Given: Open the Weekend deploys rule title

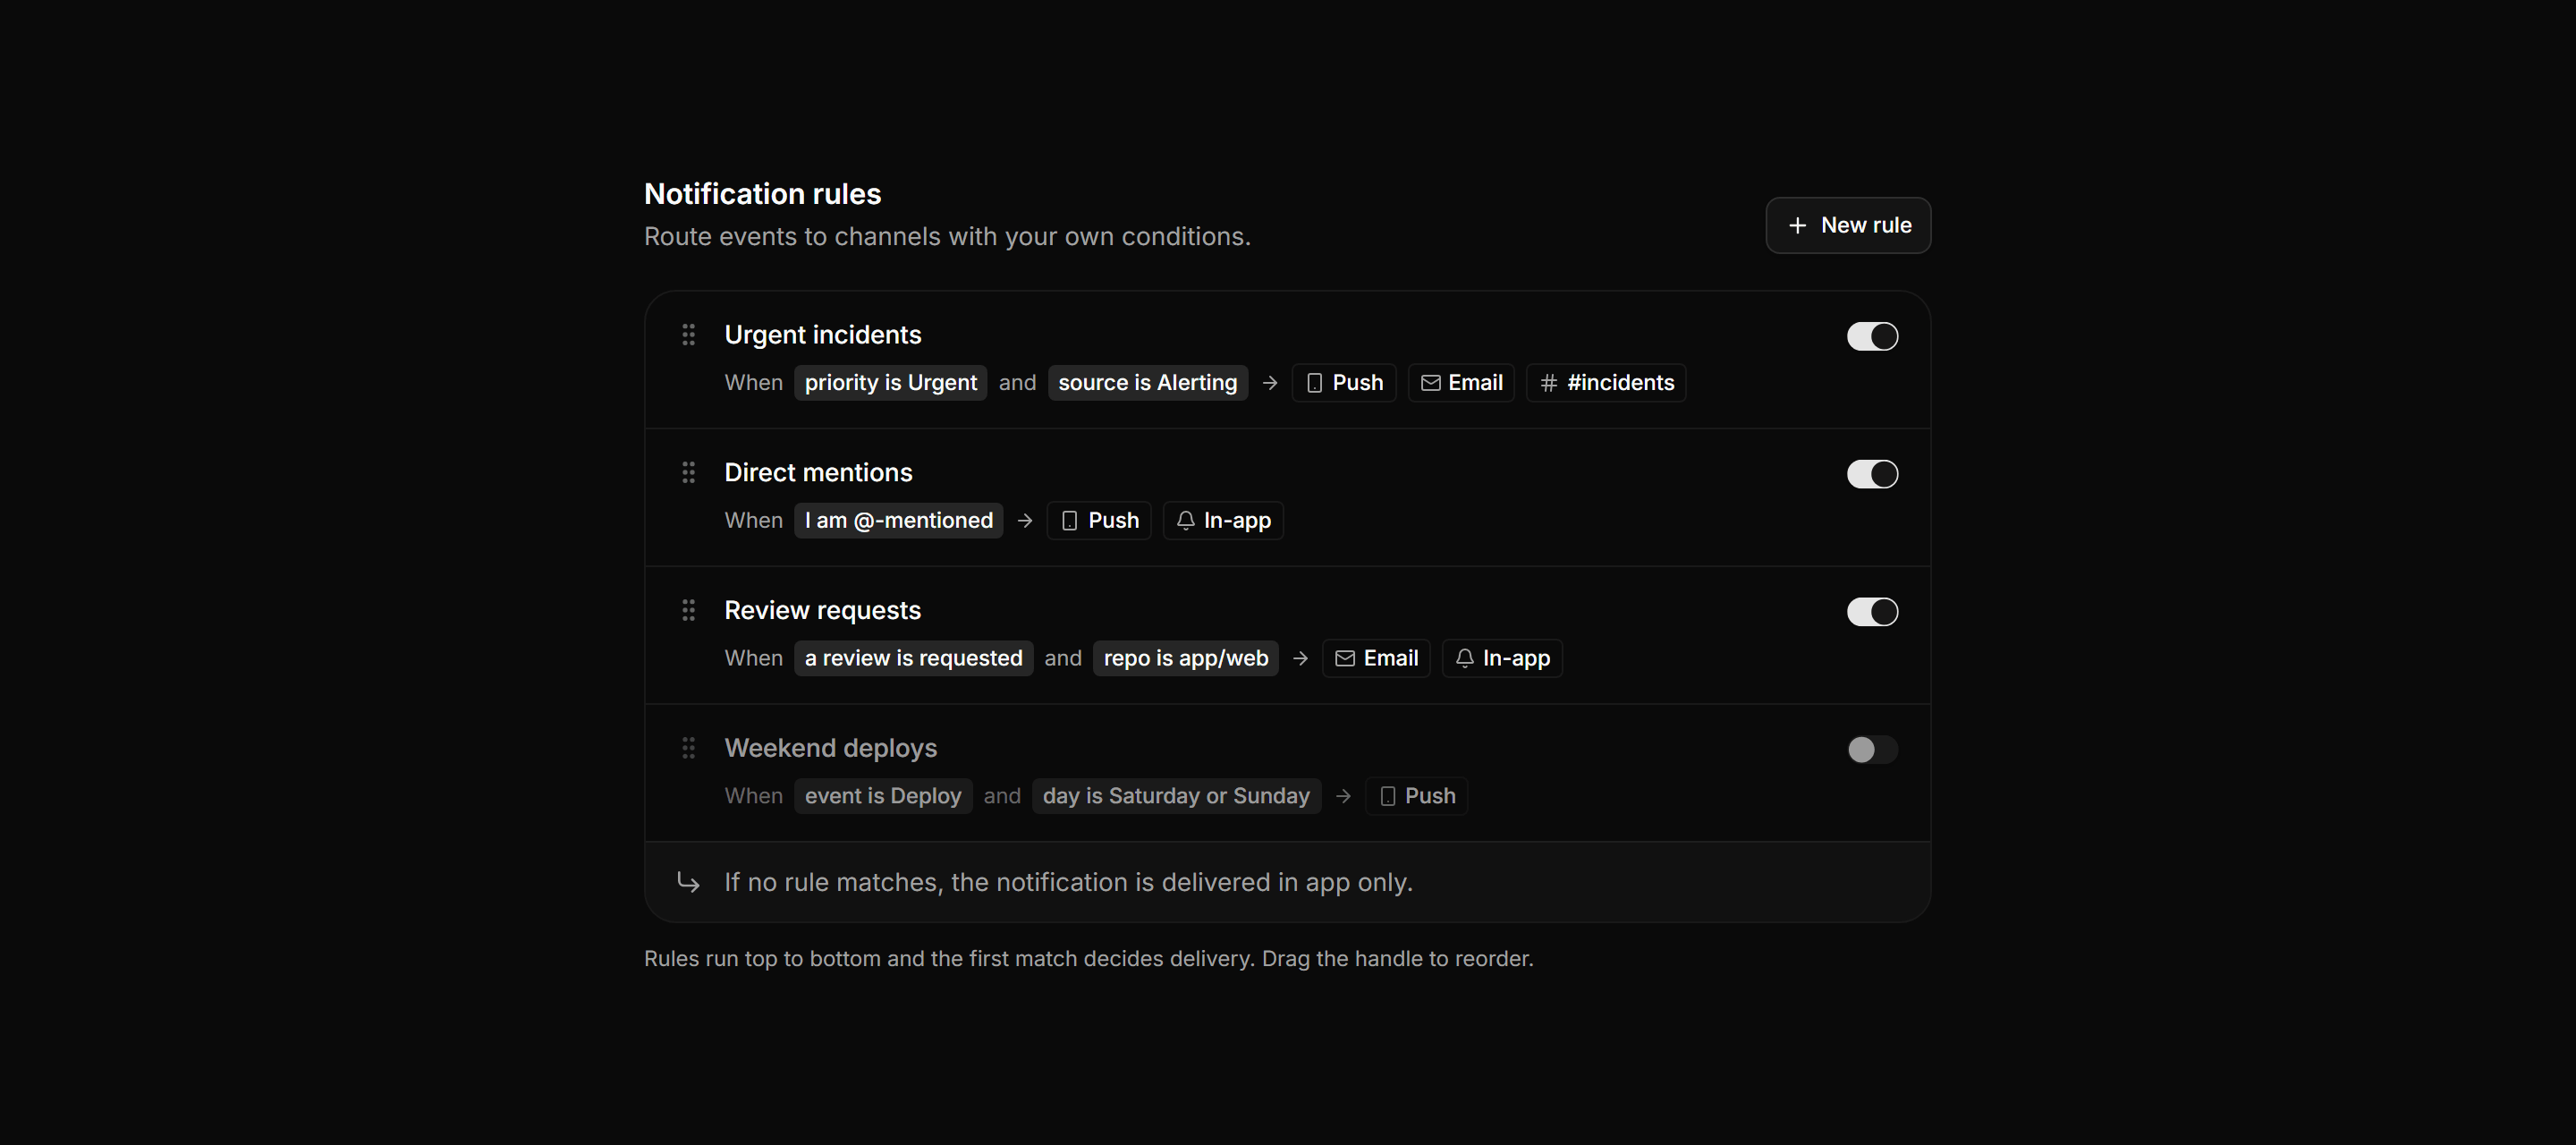Looking at the screenshot, I should pos(830,749).
